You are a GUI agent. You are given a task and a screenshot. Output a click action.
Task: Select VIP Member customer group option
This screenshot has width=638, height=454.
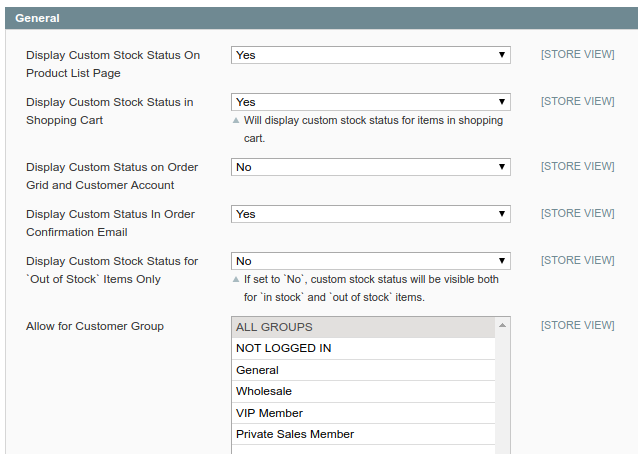click(x=363, y=413)
